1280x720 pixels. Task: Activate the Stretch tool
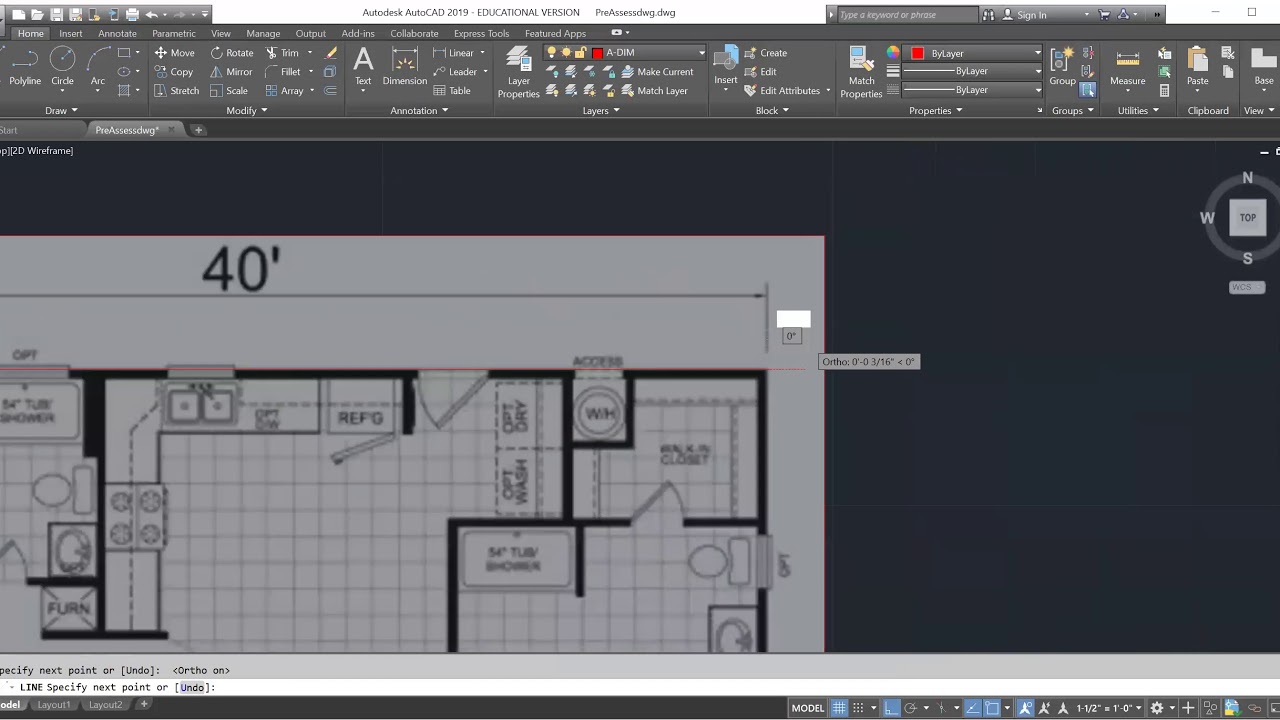[x=177, y=91]
